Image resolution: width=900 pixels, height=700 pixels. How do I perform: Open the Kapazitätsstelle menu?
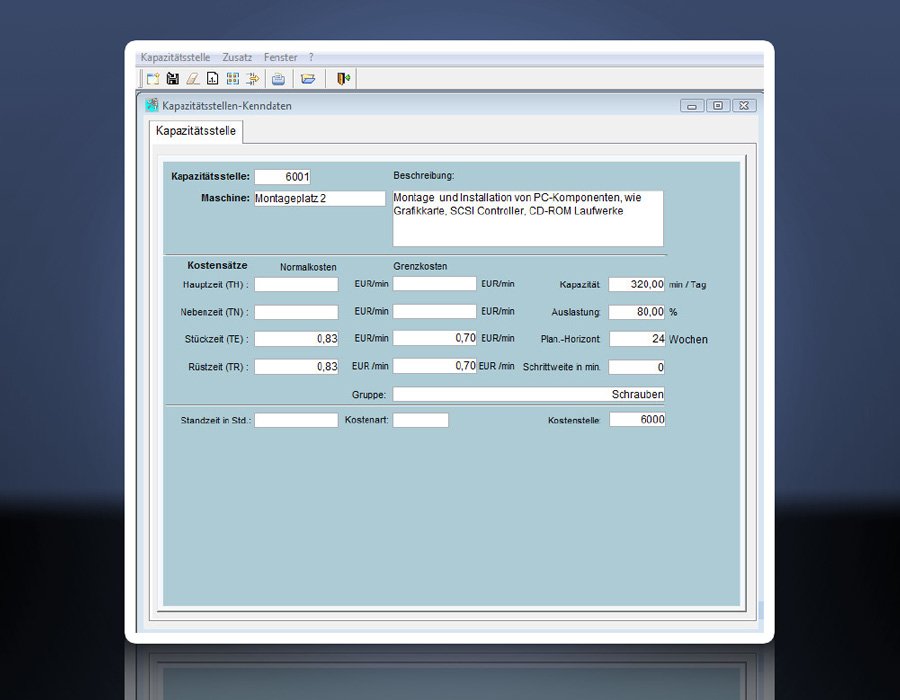pyautogui.click(x=175, y=57)
